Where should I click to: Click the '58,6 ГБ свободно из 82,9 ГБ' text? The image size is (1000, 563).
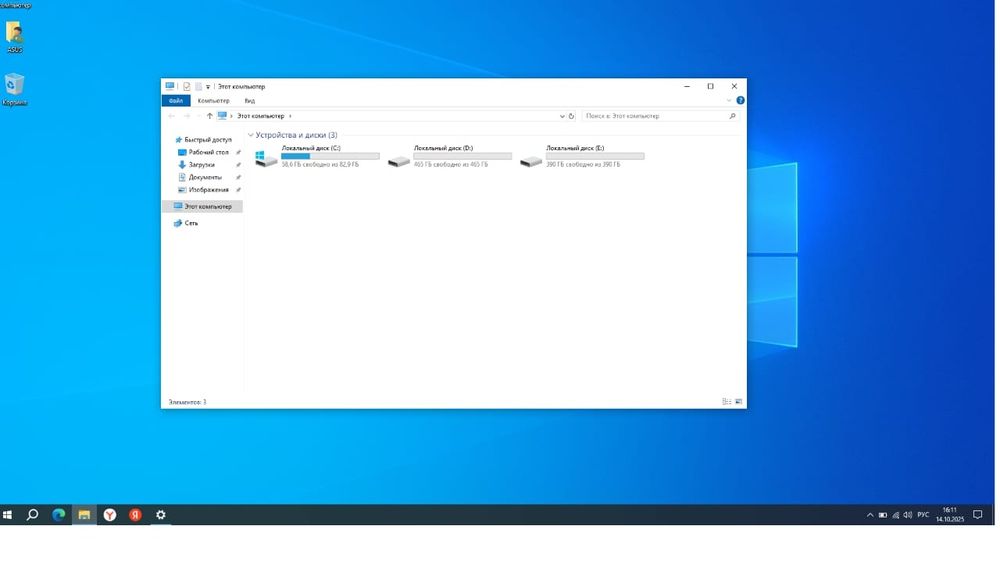pos(320,165)
